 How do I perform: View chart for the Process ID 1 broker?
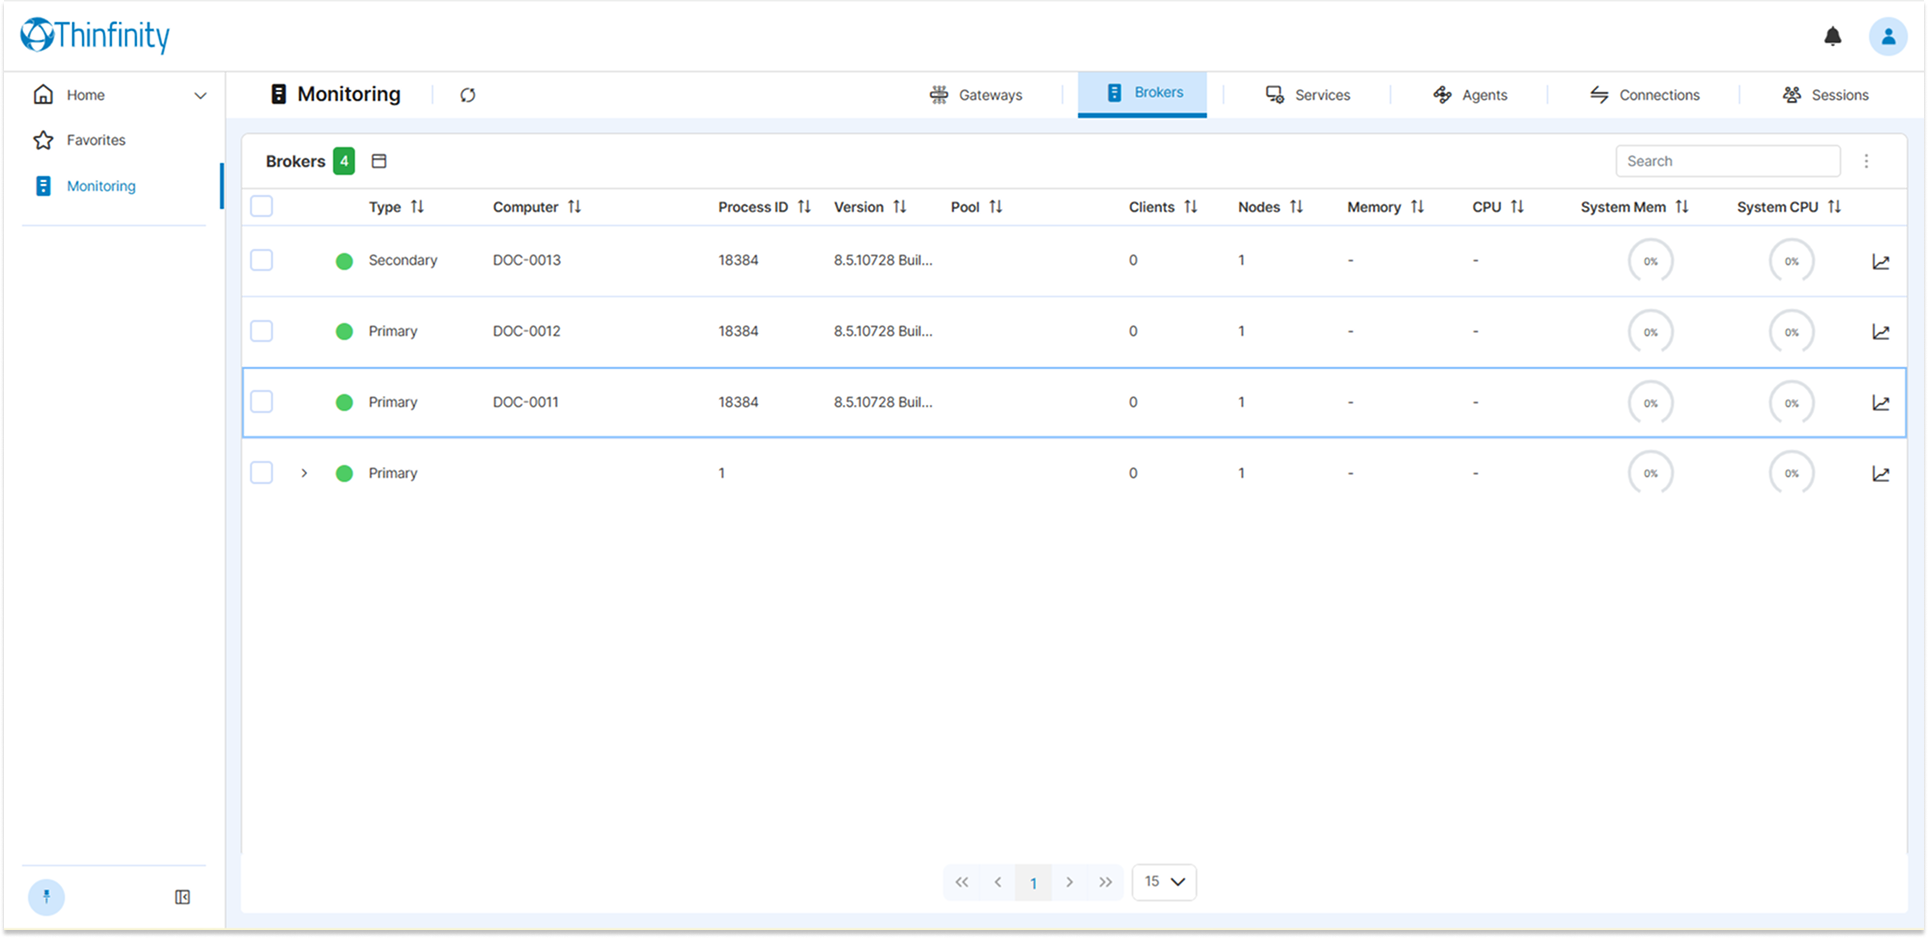click(x=1880, y=474)
